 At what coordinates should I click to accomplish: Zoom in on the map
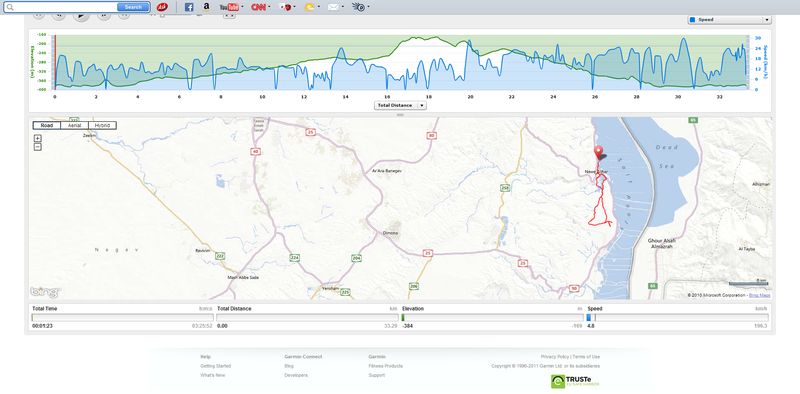point(38,138)
